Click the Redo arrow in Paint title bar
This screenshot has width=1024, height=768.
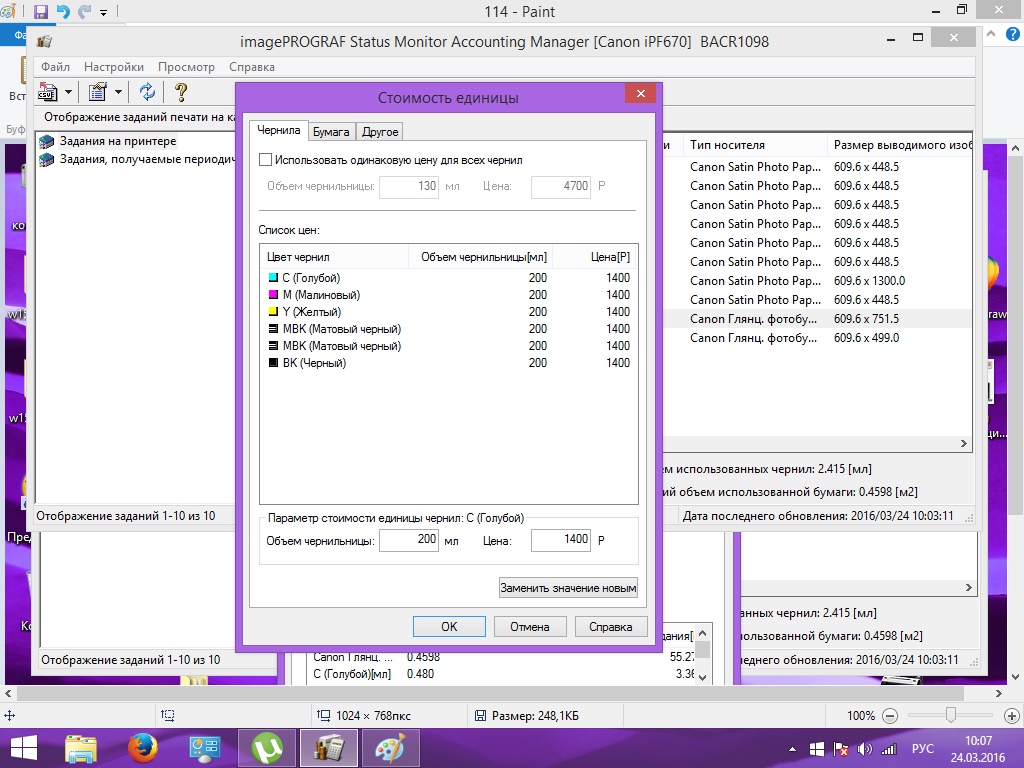click(x=84, y=11)
